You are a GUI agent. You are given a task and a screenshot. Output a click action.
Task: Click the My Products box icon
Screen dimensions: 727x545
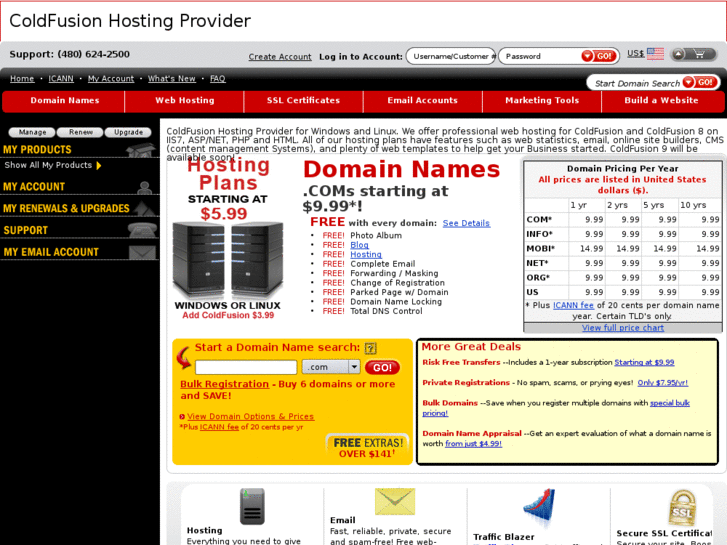pos(141,150)
